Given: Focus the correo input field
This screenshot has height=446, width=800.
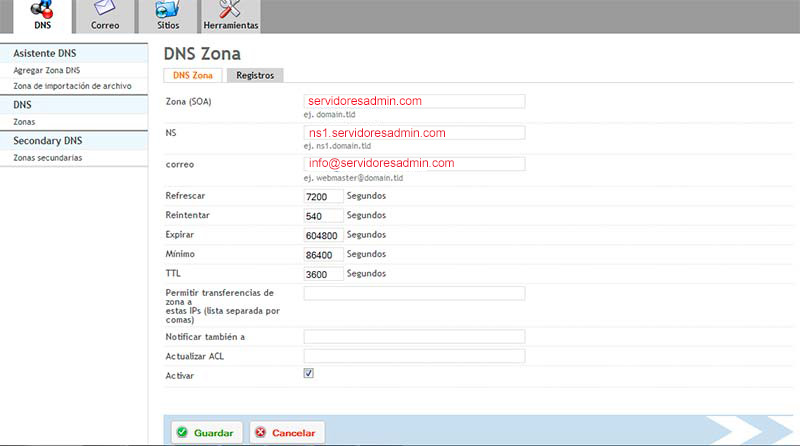Looking at the screenshot, I should 414,164.
